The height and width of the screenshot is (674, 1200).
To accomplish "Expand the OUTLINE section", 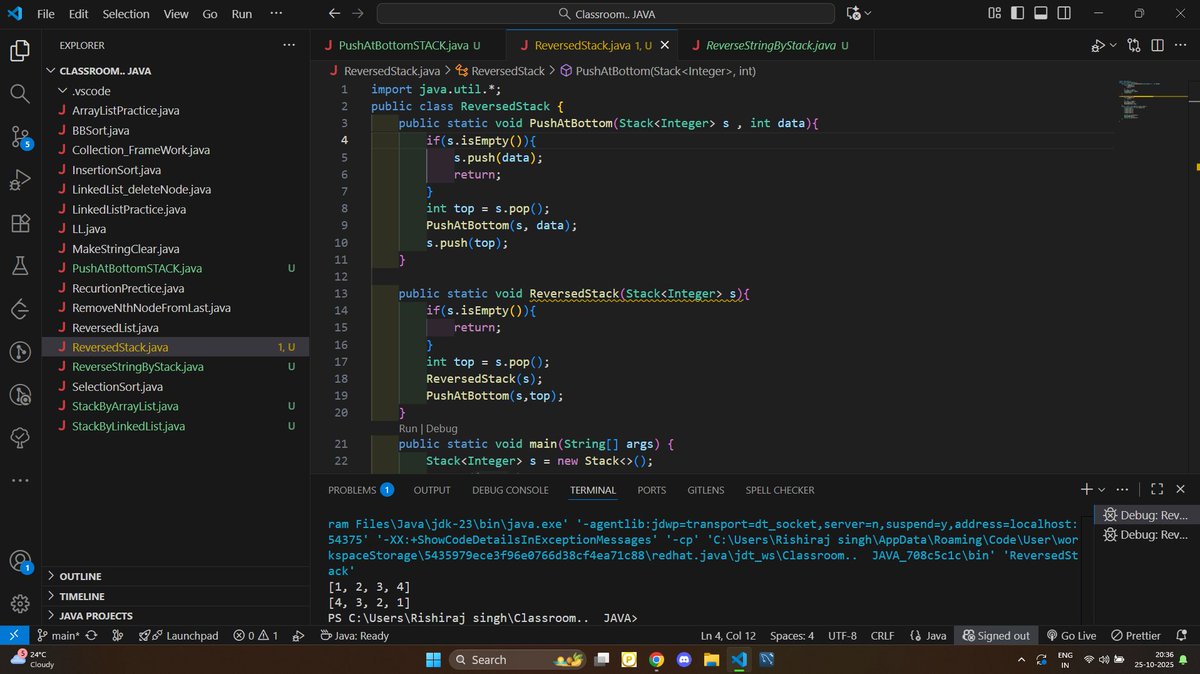I will coord(81,576).
